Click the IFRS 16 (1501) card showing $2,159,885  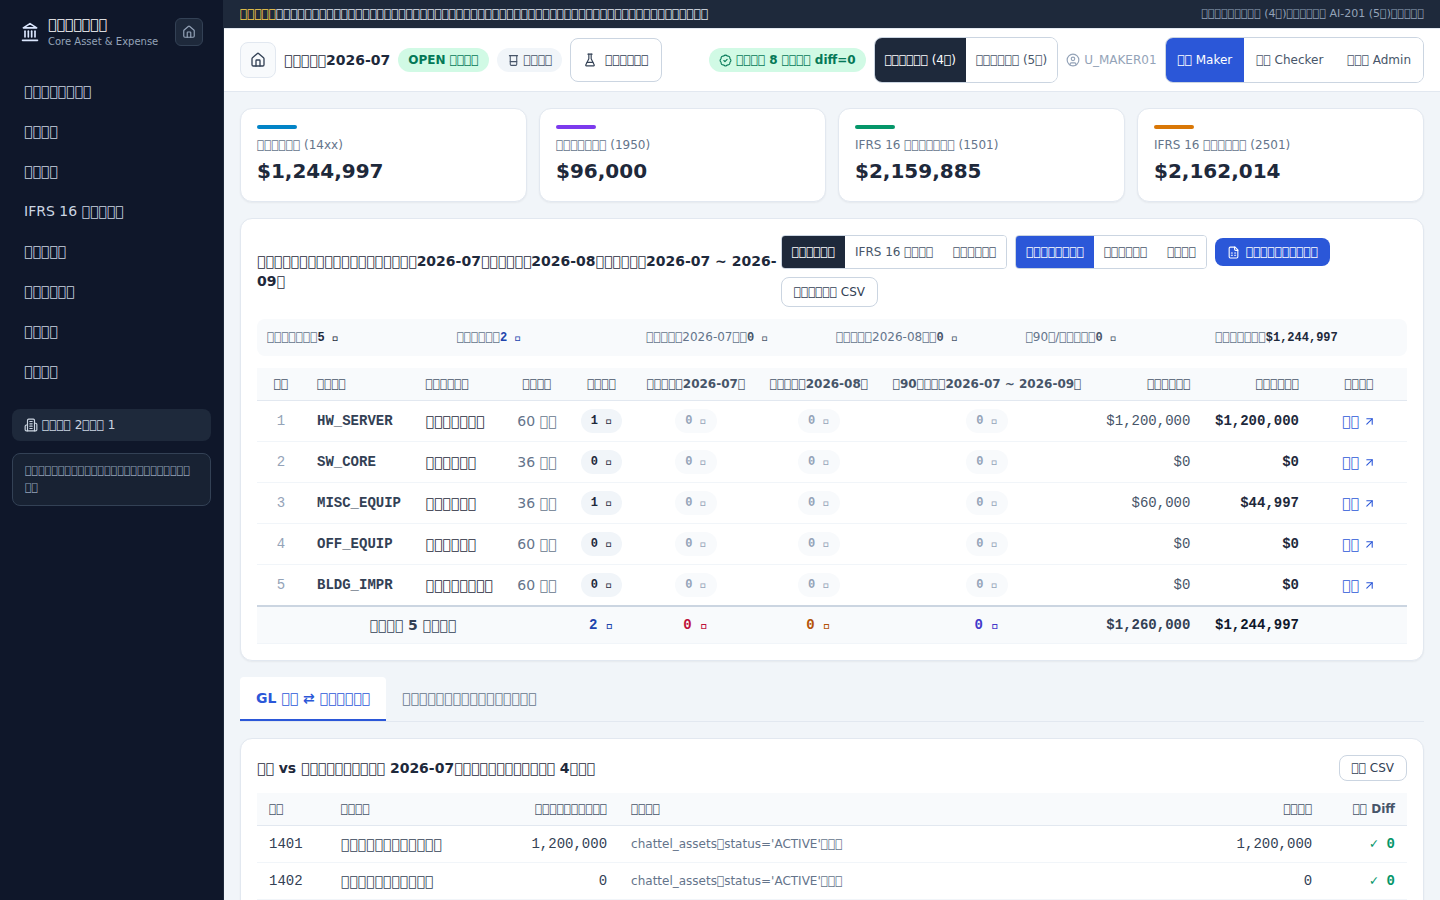pos(981,155)
